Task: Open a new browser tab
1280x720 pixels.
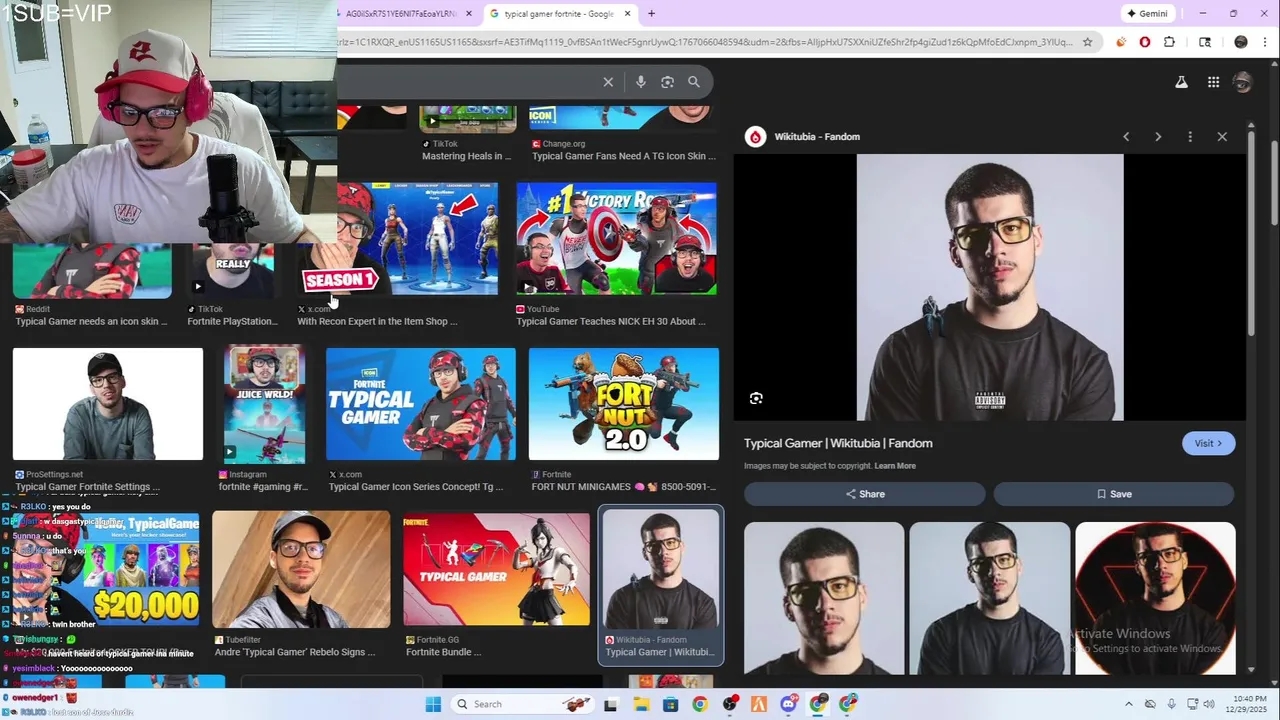Action: (651, 13)
